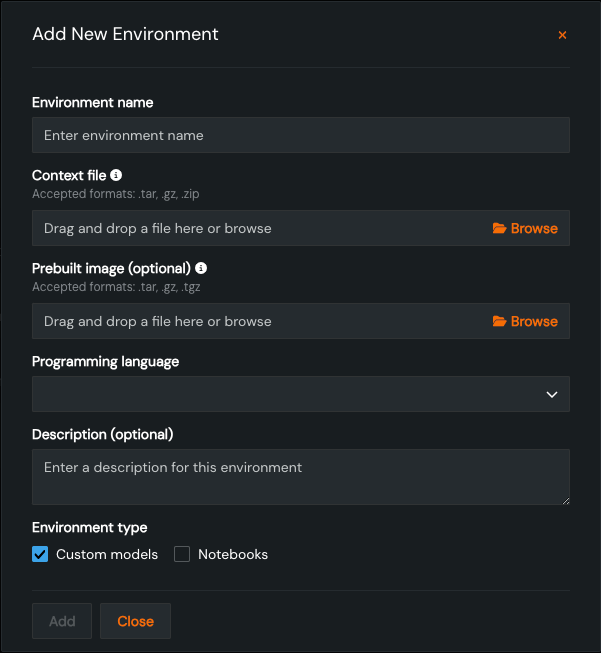Click the Add button
Image resolution: width=601 pixels, height=653 pixels.
click(x=62, y=621)
